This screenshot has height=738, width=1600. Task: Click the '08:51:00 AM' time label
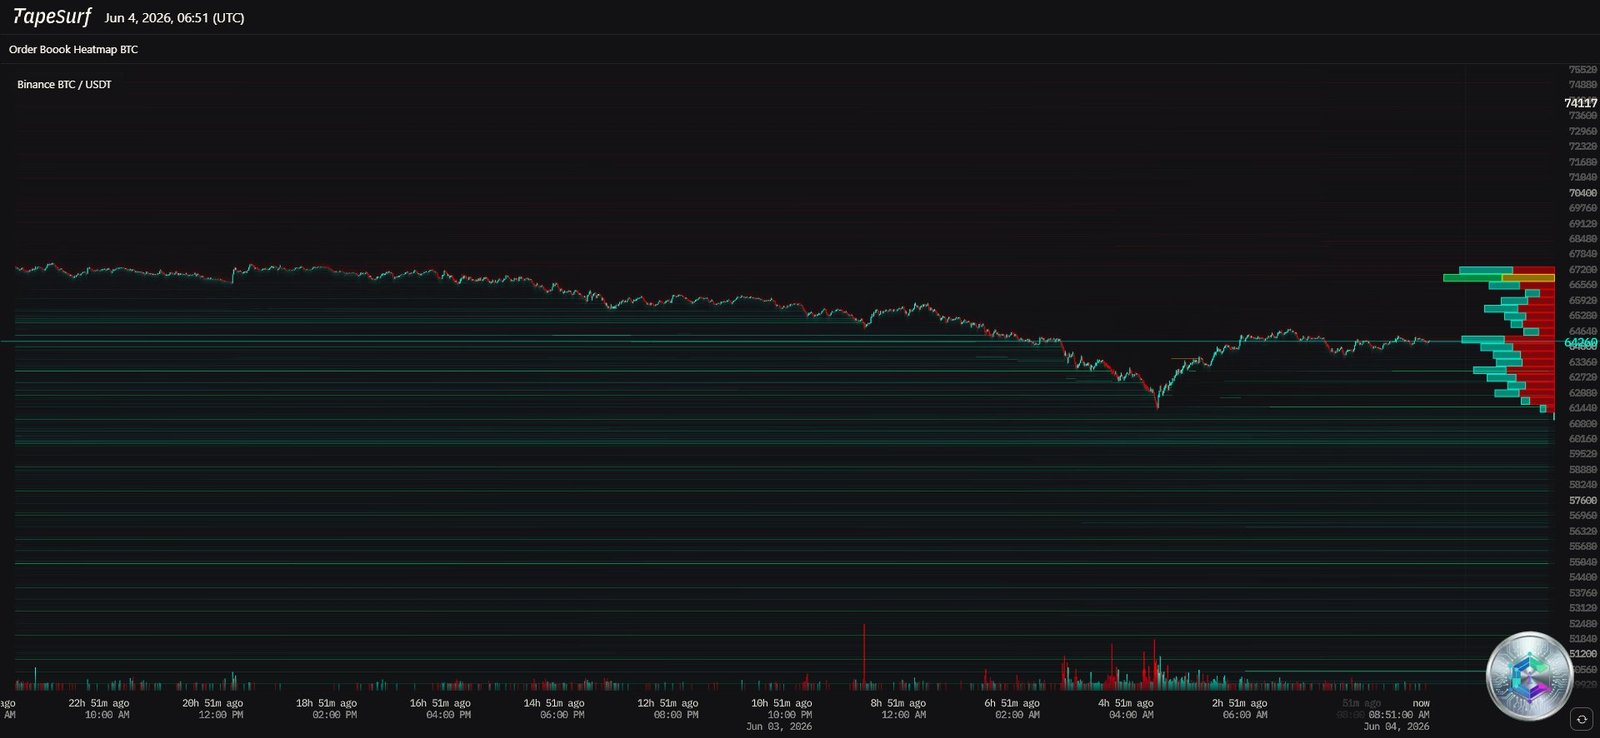pos(1399,715)
